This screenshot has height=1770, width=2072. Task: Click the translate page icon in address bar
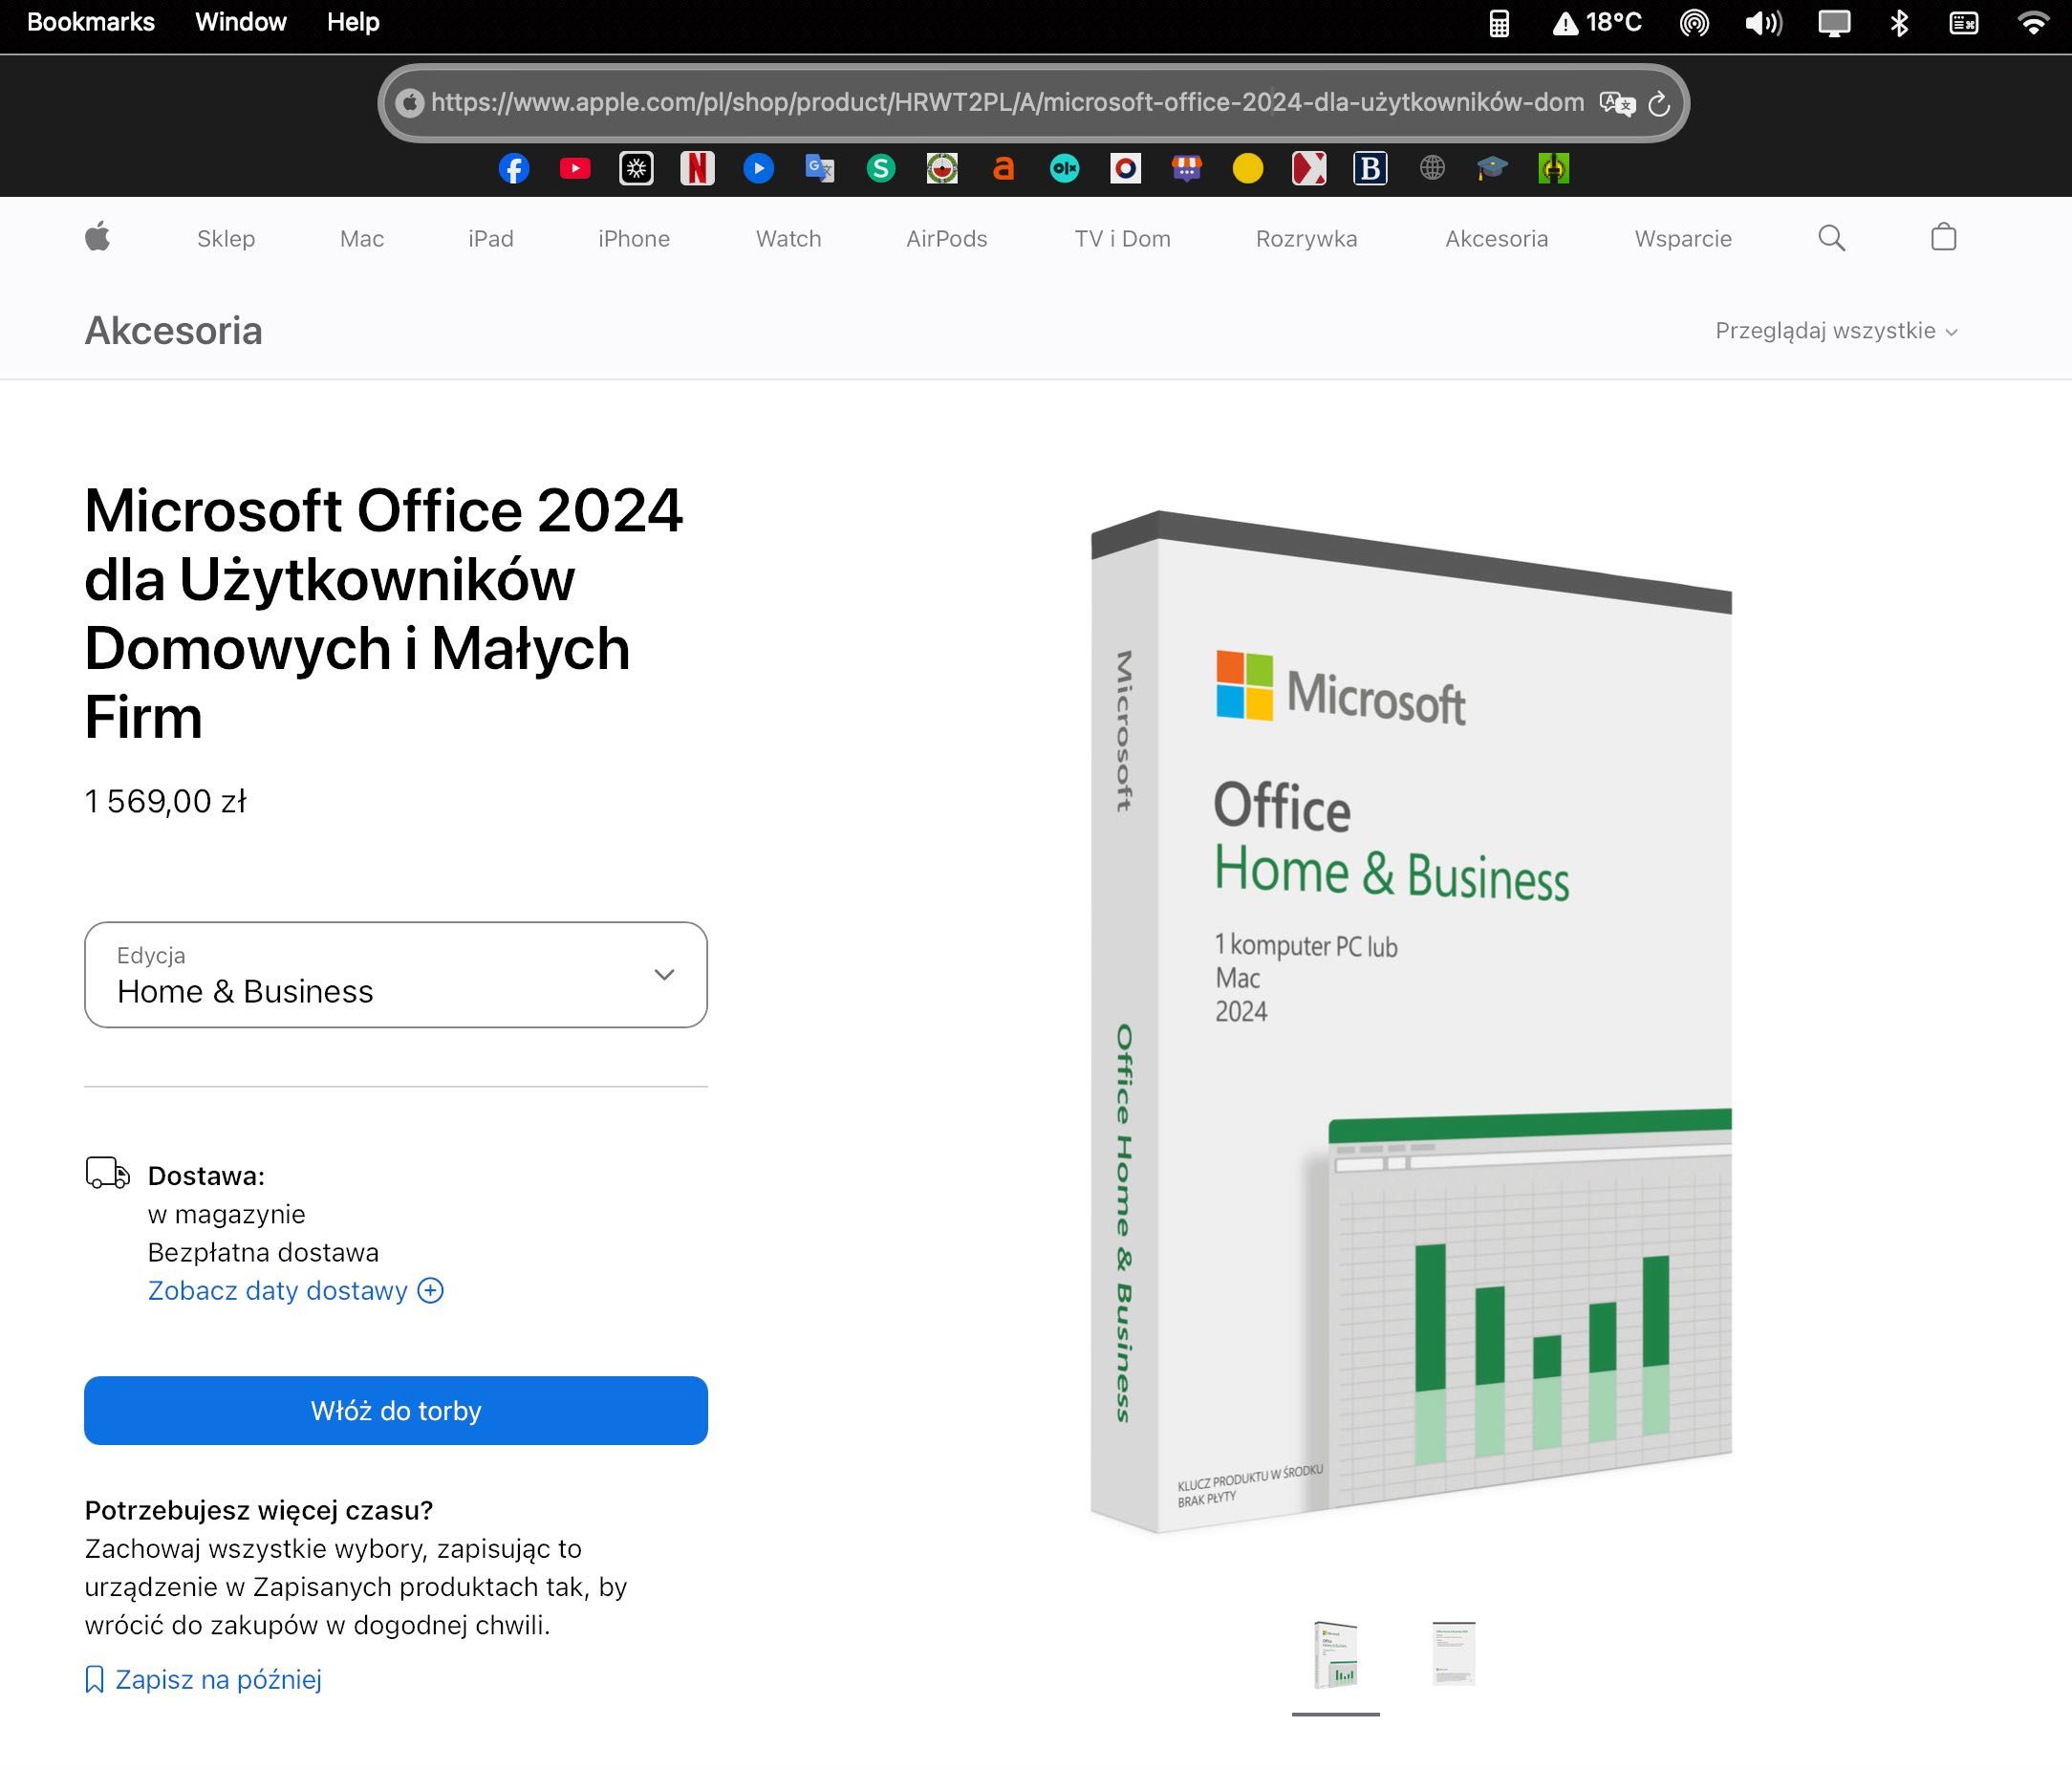pyautogui.click(x=1616, y=104)
